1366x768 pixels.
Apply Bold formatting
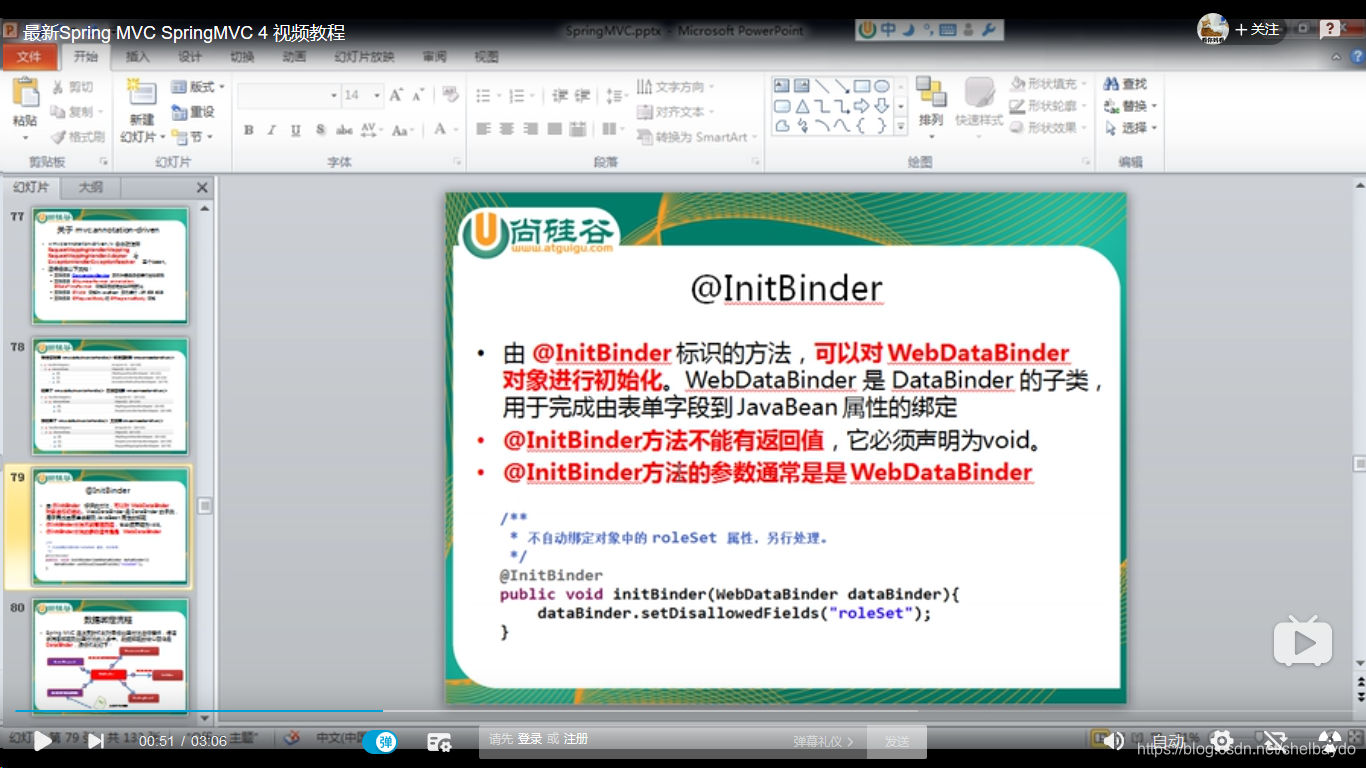click(249, 130)
